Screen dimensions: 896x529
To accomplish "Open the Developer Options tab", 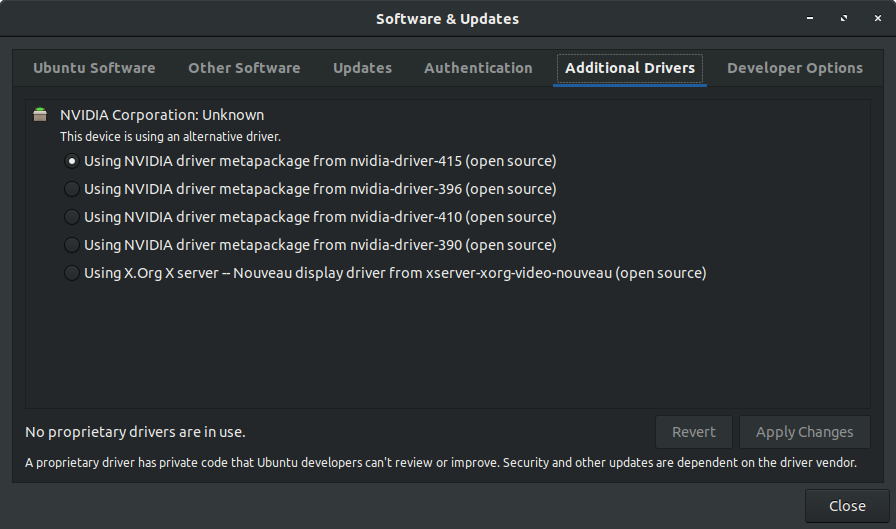I will click(x=795, y=68).
